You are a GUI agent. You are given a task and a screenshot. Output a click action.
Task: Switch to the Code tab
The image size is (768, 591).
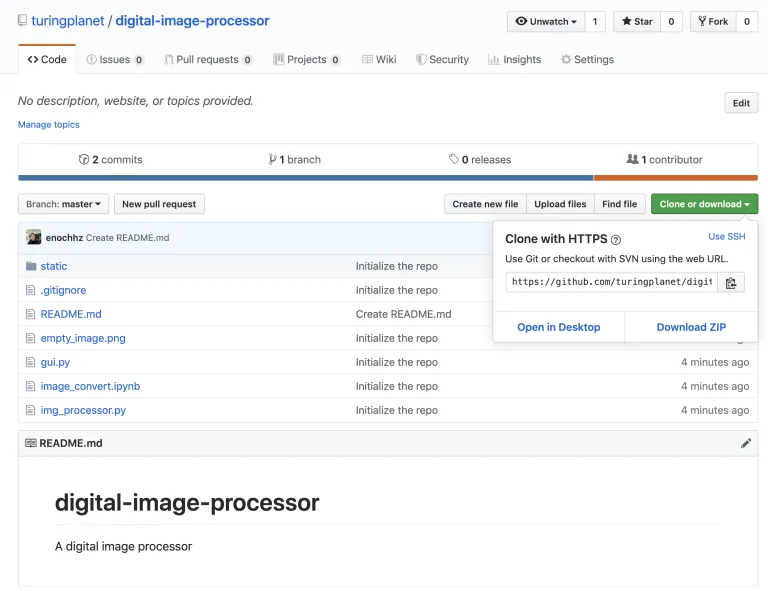pos(47,59)
